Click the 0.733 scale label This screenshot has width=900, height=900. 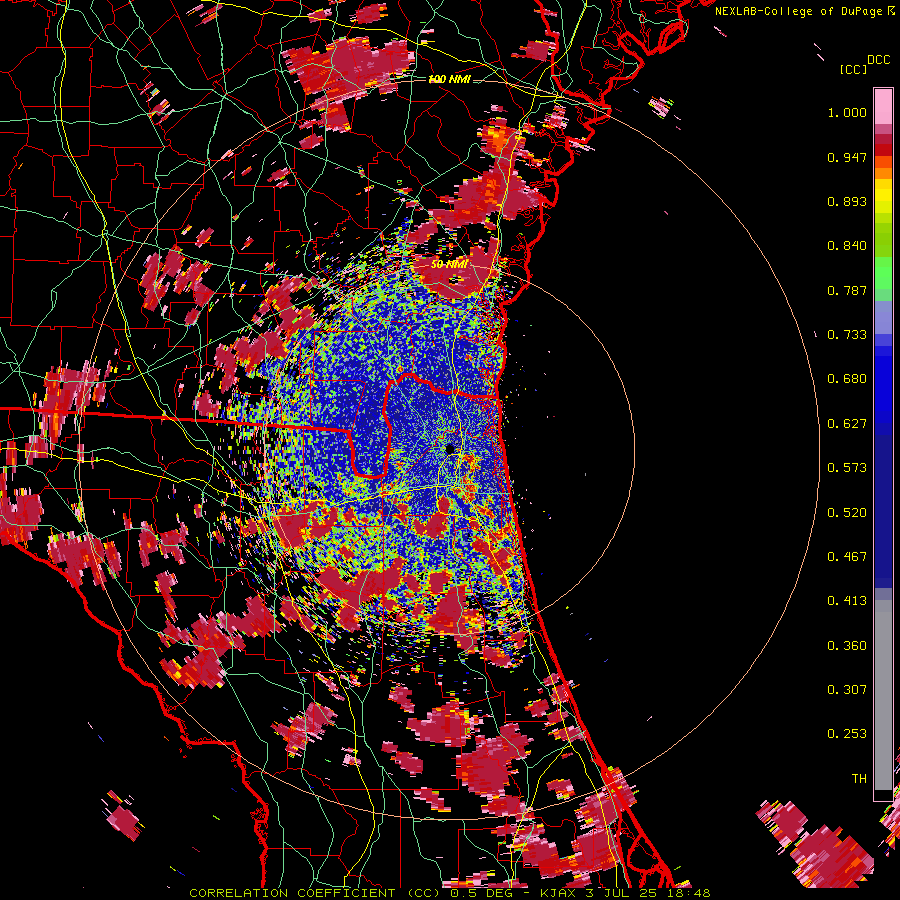(x=847, y=335)
